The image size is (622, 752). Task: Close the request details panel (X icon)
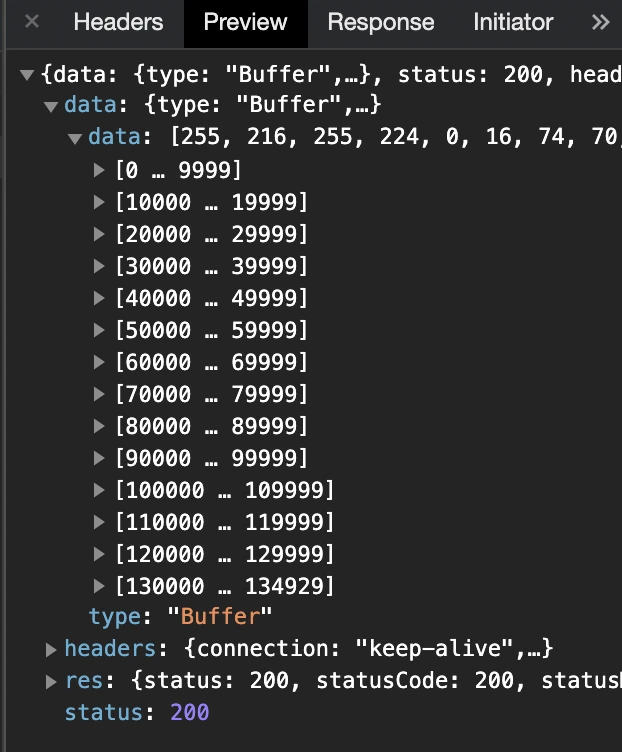(32, 22)
